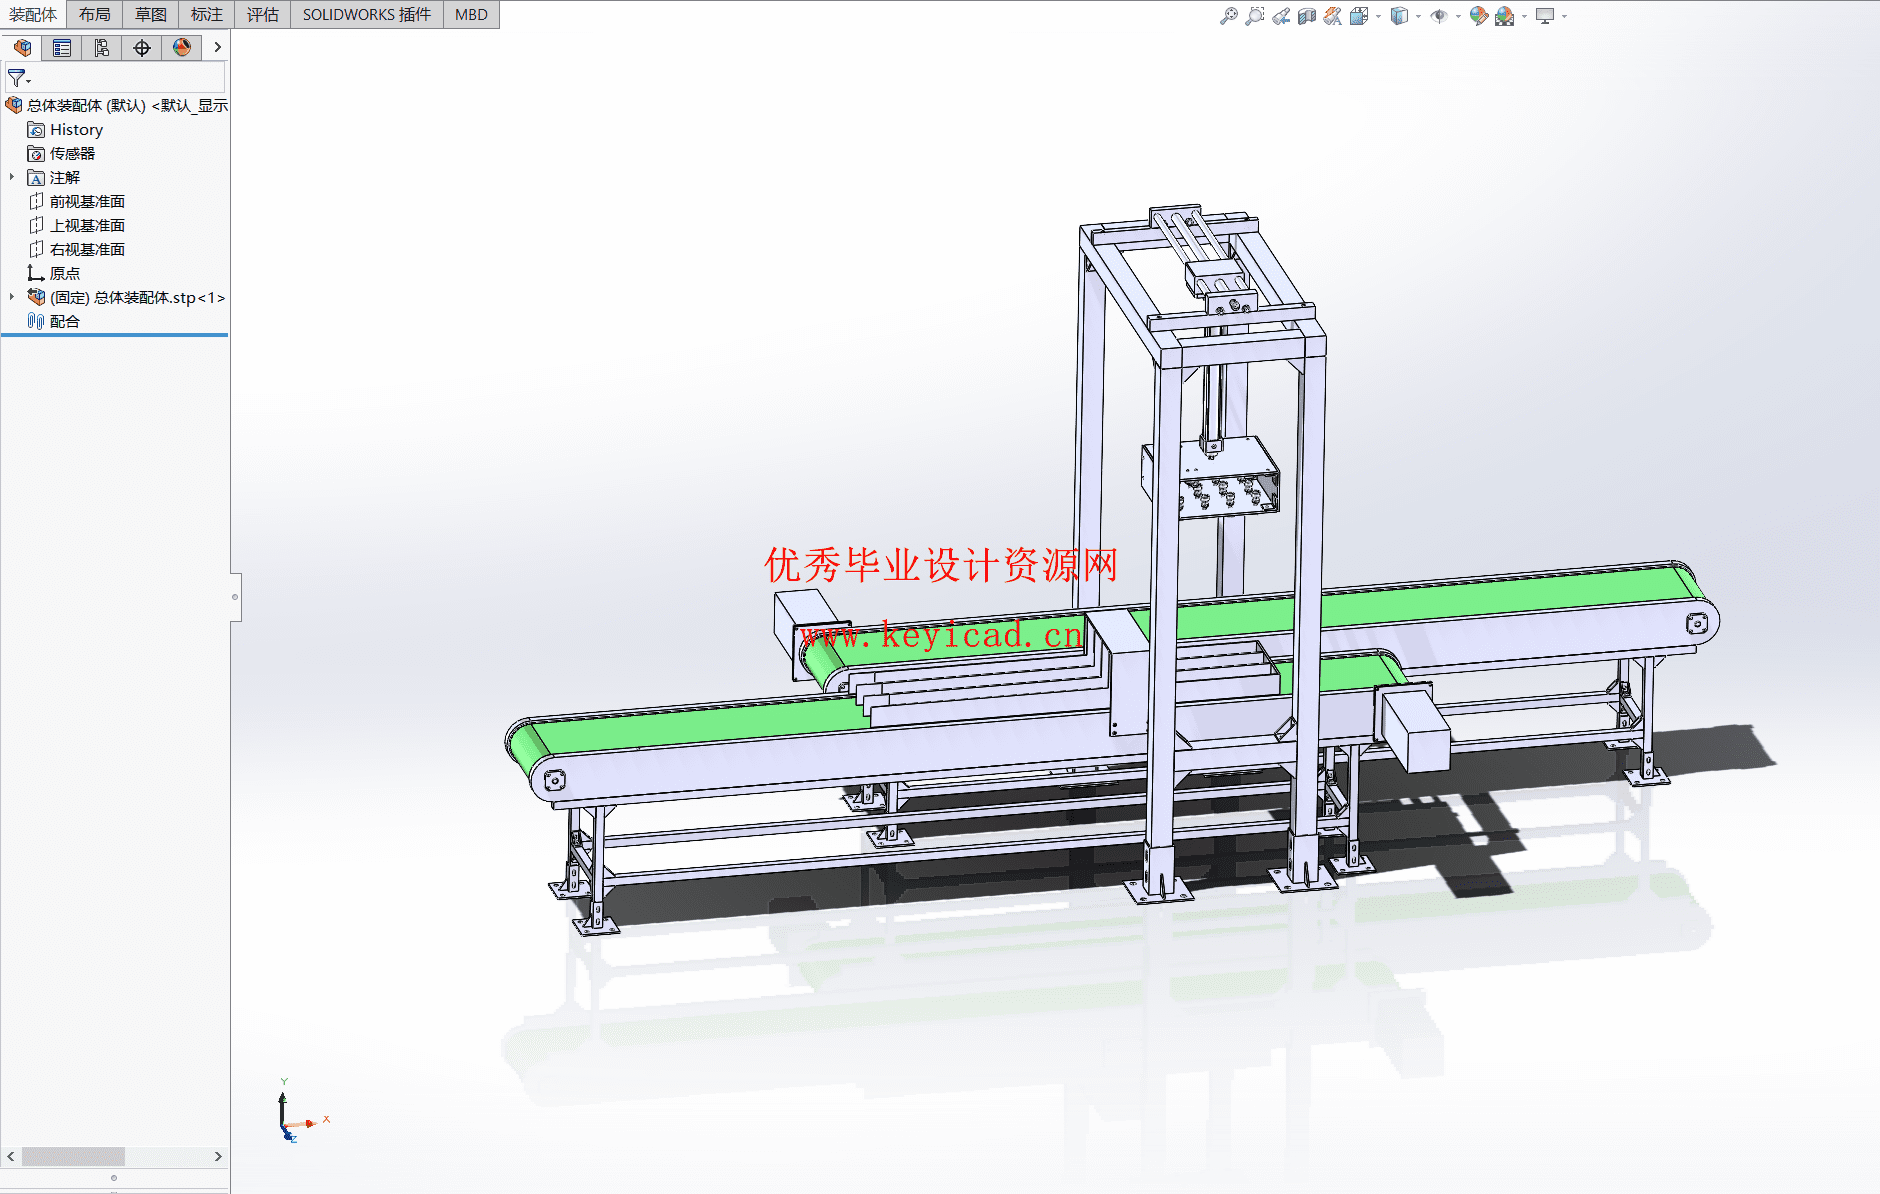
Task: Click the 传感器 sensor folder icon
Action: pos(36,153)
